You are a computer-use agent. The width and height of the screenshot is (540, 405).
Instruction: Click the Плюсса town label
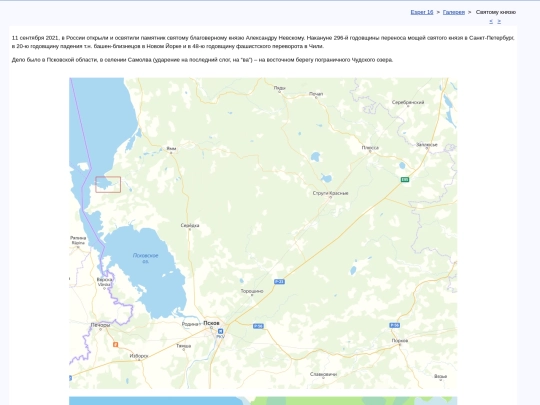tap(370, 147)
